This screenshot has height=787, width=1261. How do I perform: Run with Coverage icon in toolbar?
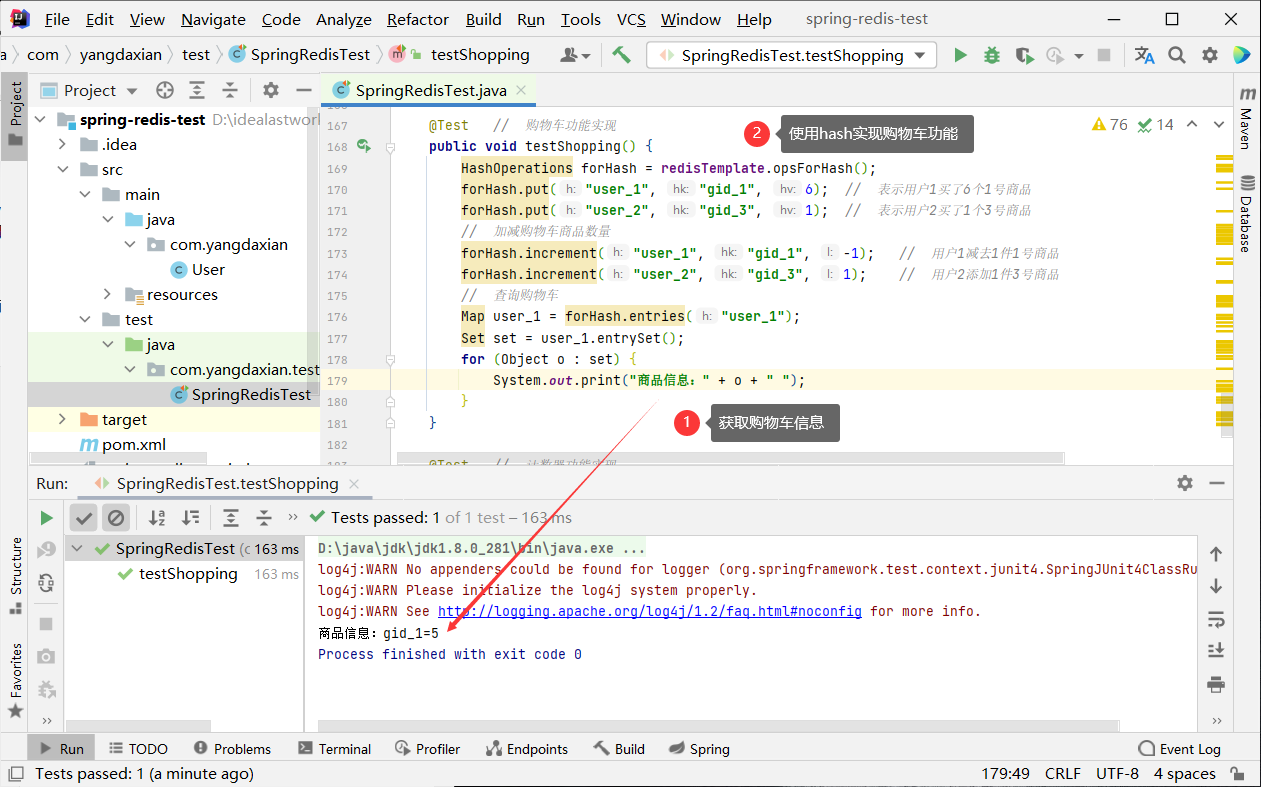pyautogui.click(x=1024, y=55)
